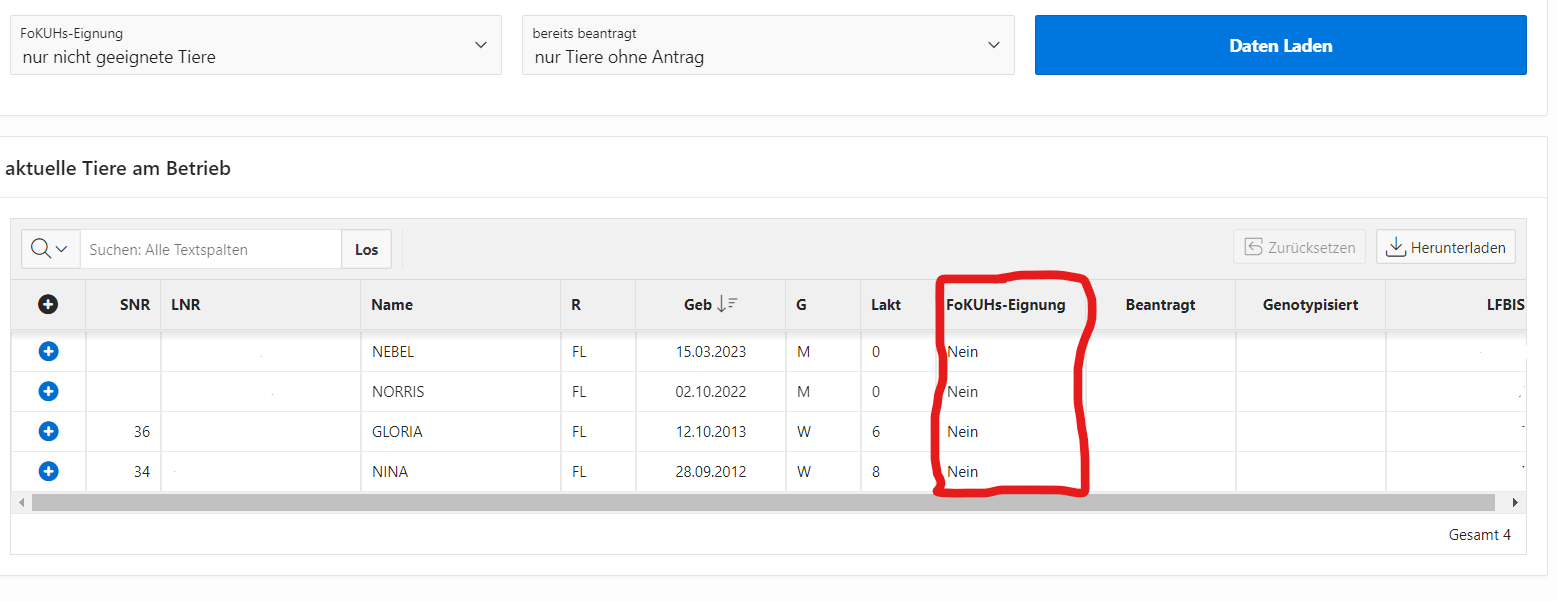Screen dimensions: 1557x601
Task: Click the Zurücksetzen reset button
Action: point(1299,247)
